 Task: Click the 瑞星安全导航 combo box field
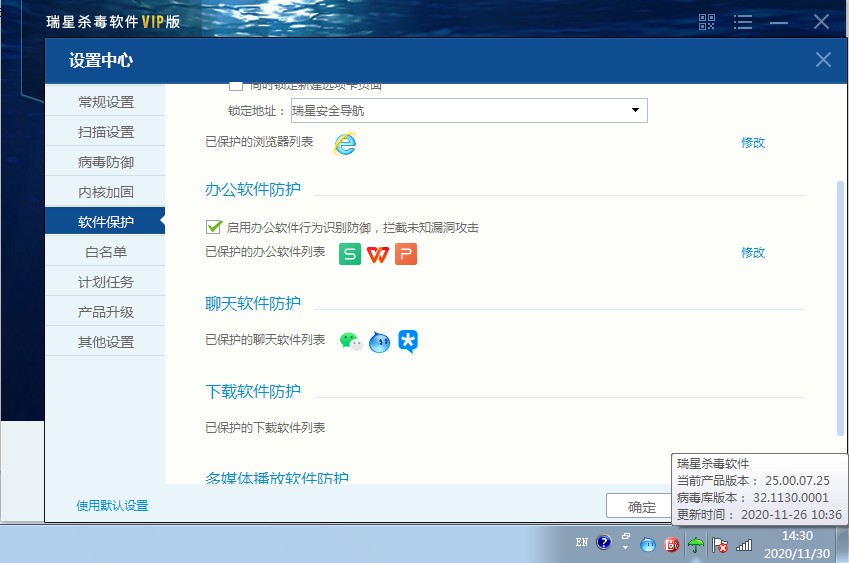click(x=469, y=110)
